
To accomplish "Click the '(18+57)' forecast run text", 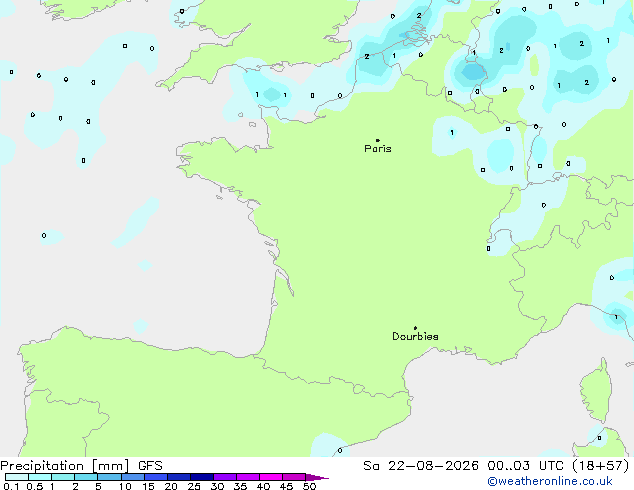I will (x=601, y=466).
